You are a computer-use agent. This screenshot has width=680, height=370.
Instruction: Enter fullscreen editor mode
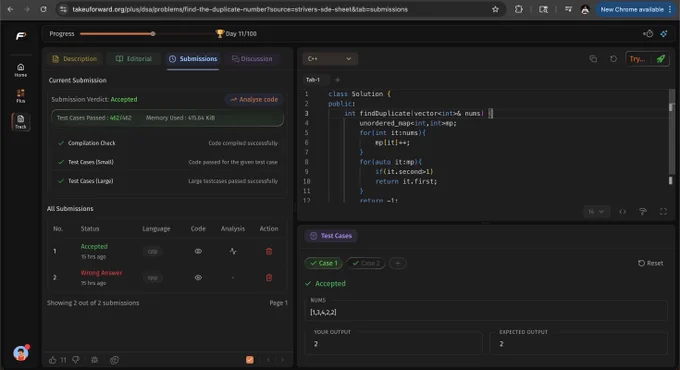click(x=663, y=212)
